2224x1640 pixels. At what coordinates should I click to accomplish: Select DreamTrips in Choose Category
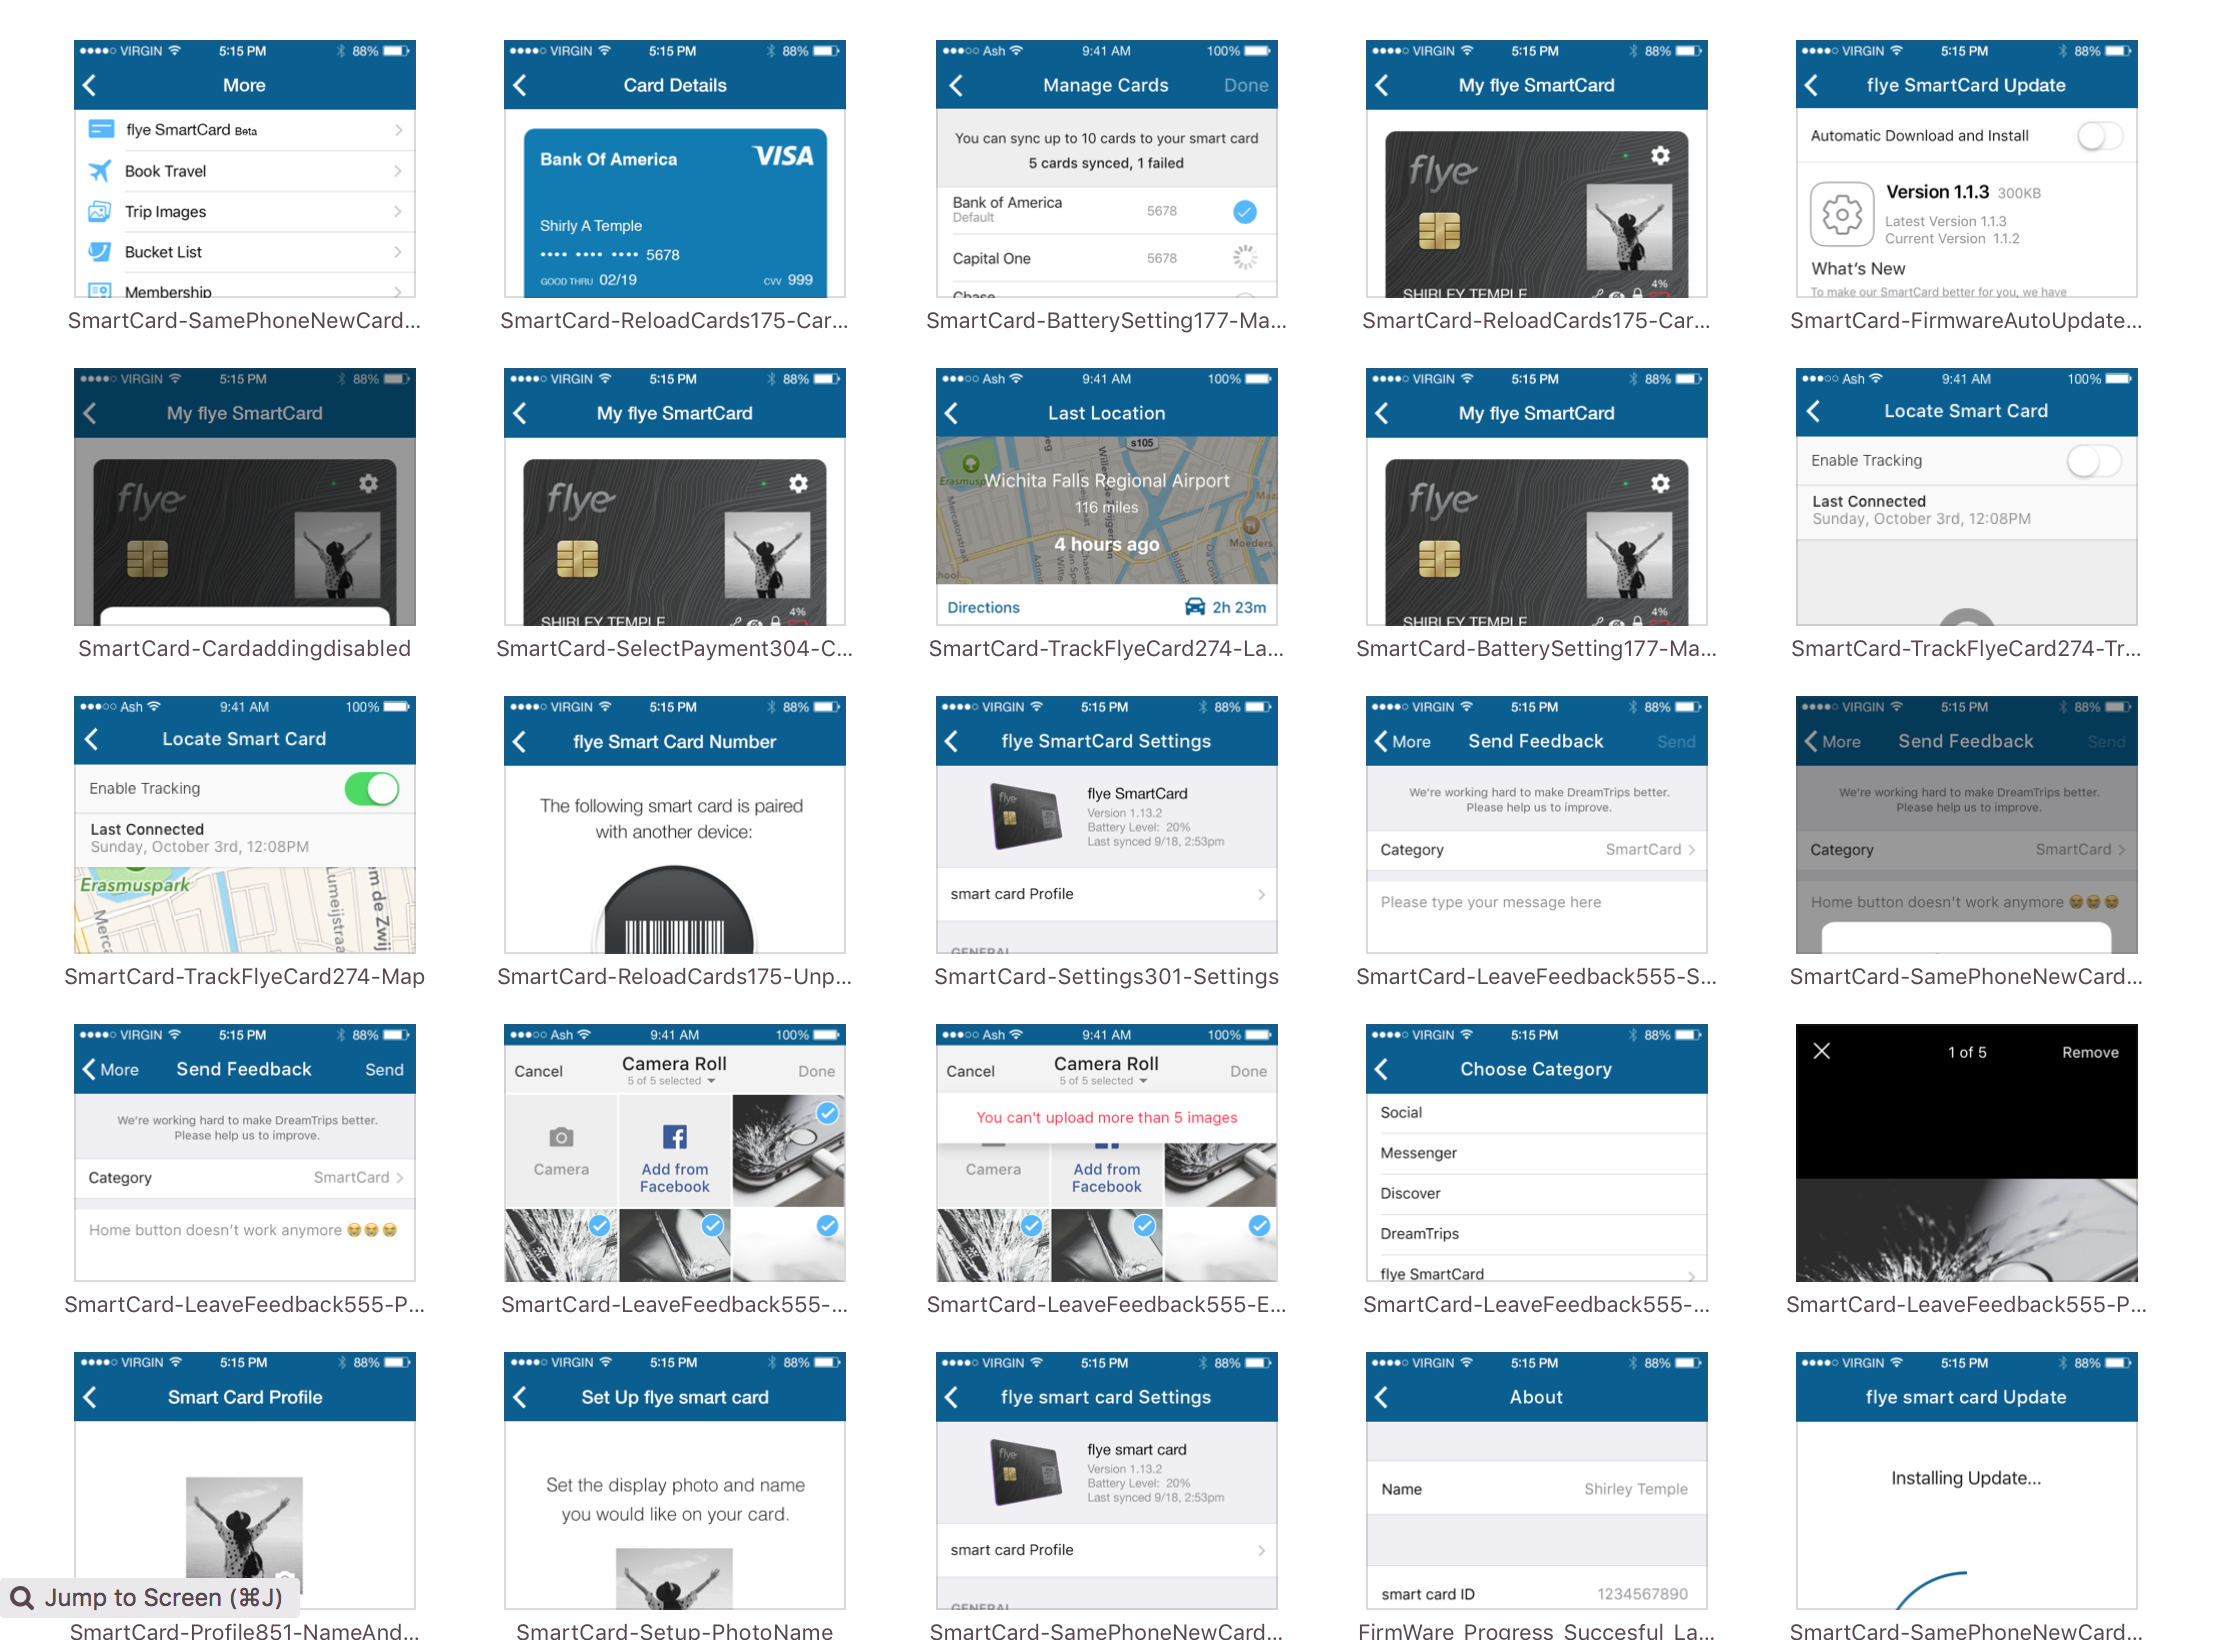[x=1536, y=1233]
